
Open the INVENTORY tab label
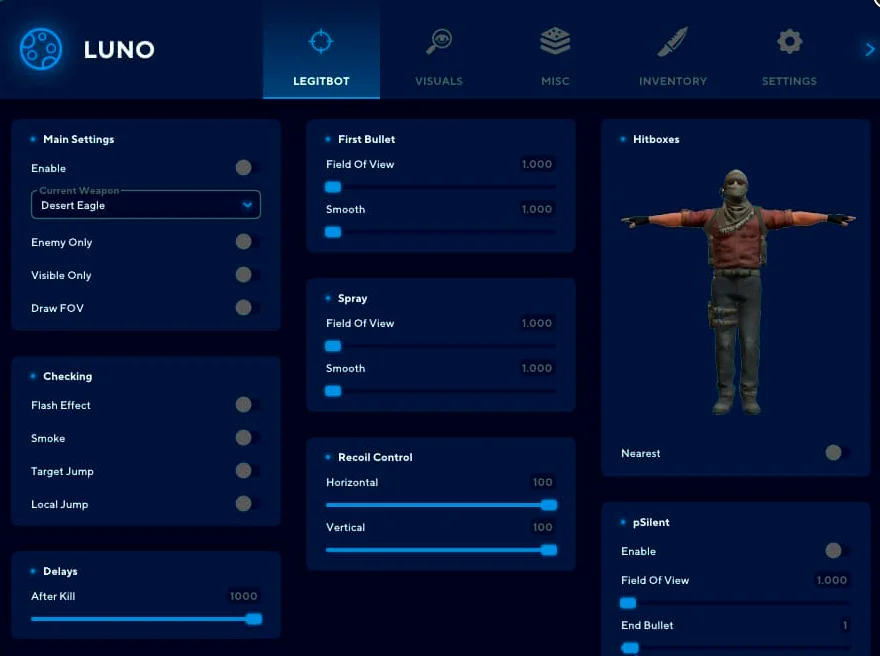tap(672, 81)
